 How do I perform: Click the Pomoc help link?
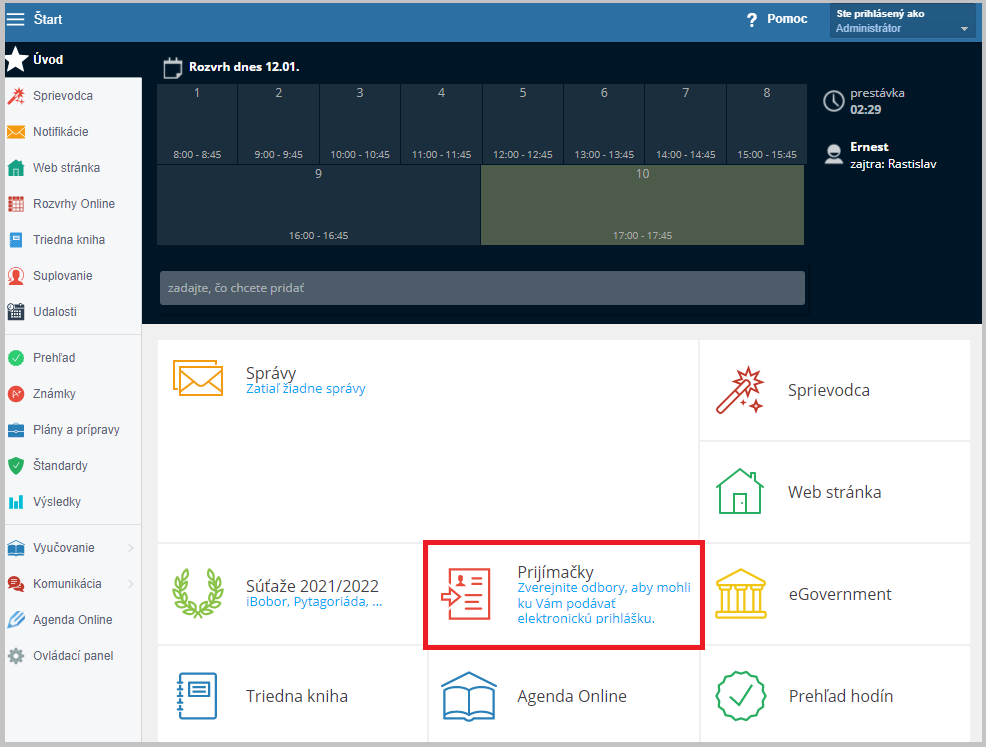787,19
